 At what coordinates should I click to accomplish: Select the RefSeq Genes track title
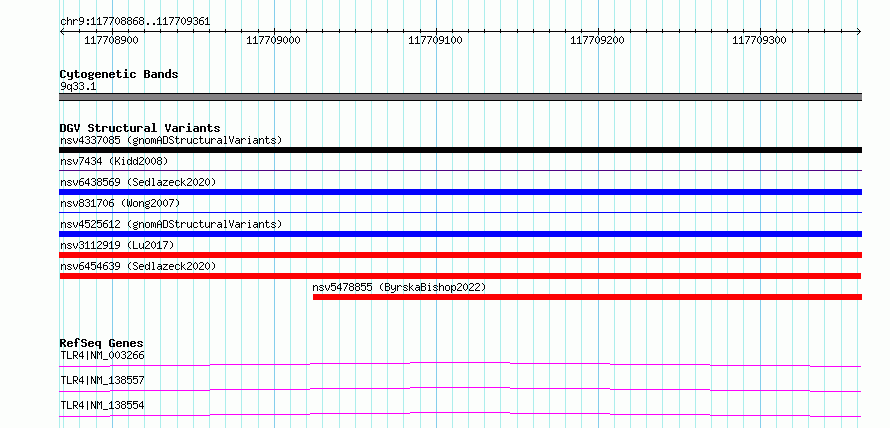coord(102,343)
